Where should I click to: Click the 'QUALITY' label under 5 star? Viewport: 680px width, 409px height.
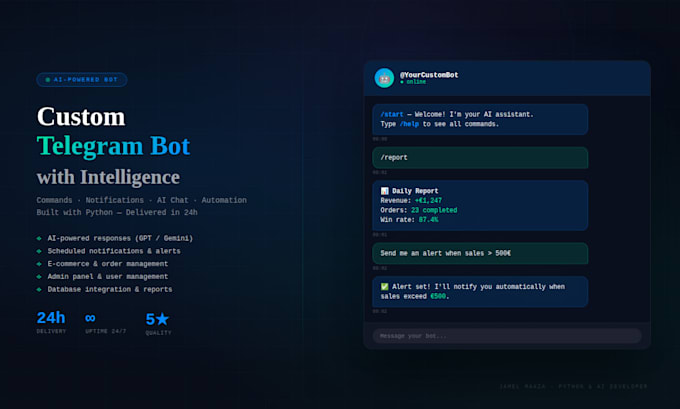[158, 333]
